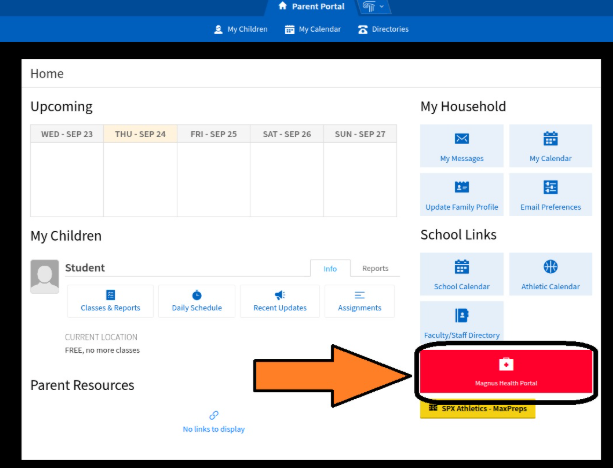Switch to the Reports tab
The height and width of the screenshot is (468, 613).
pos(375,268)
